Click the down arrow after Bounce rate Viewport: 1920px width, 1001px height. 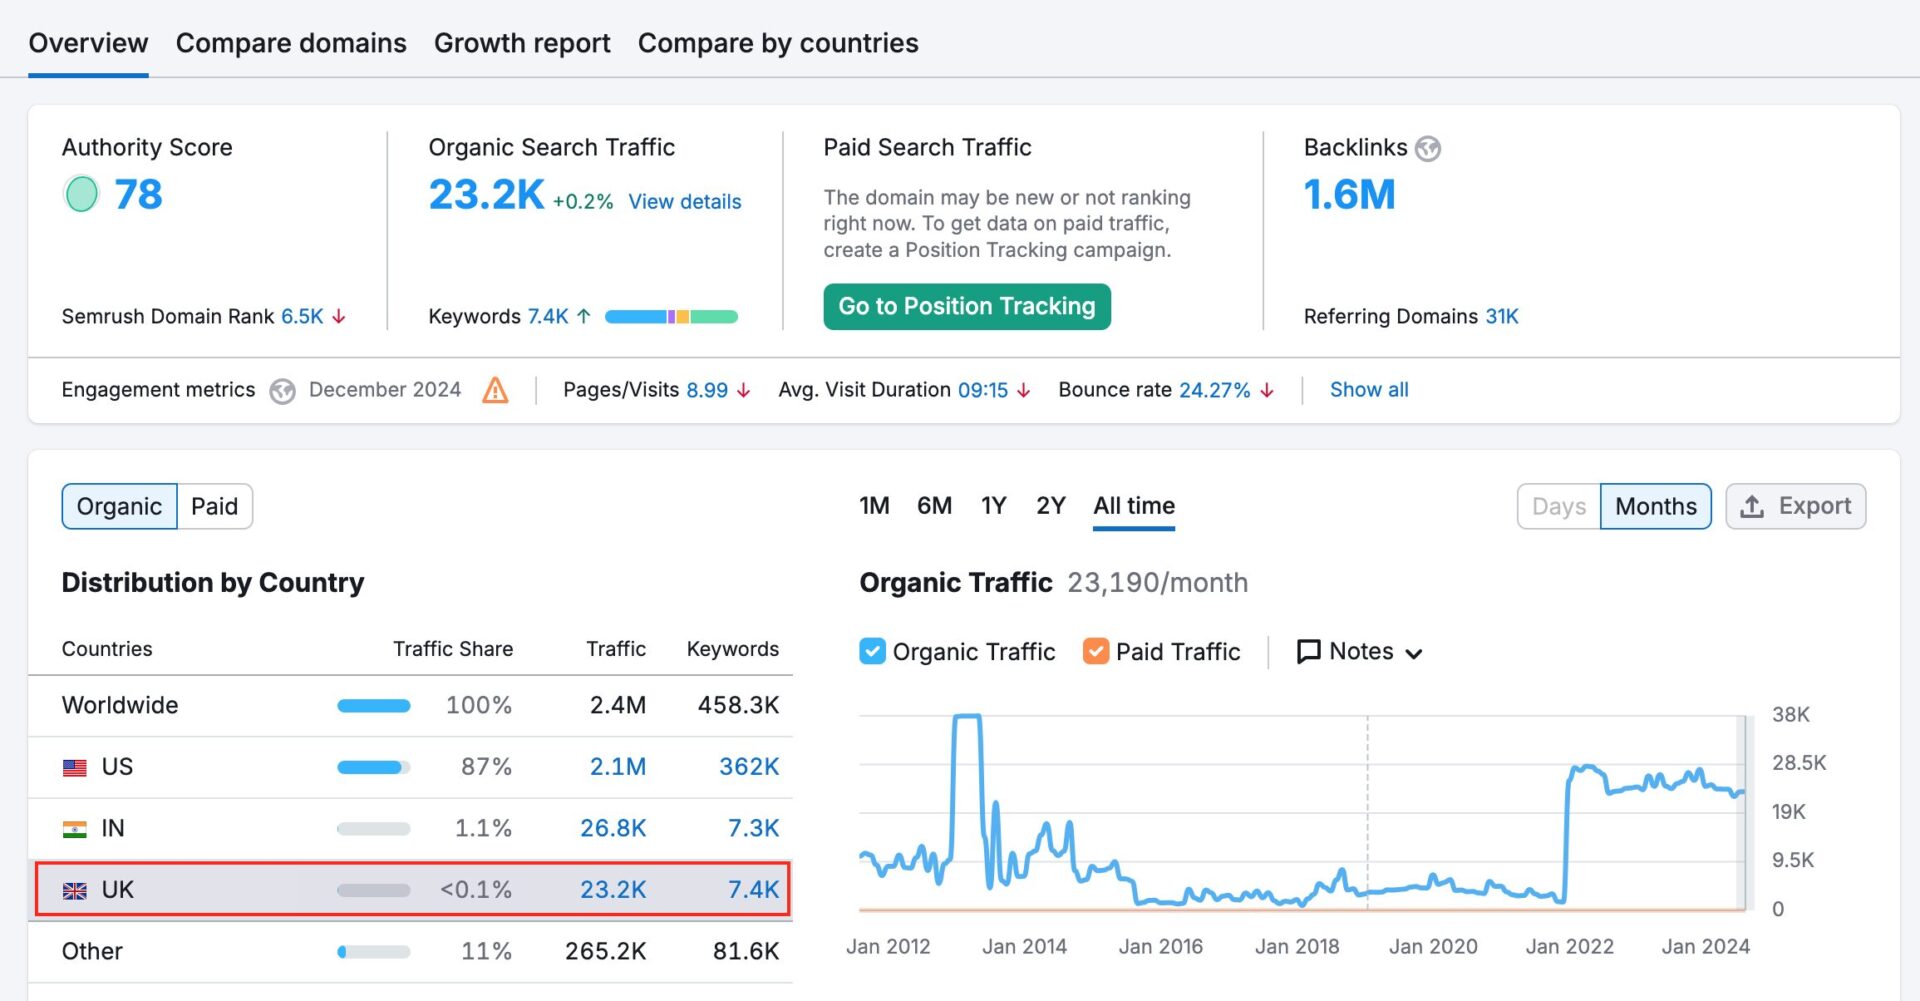coord(1267,390)
